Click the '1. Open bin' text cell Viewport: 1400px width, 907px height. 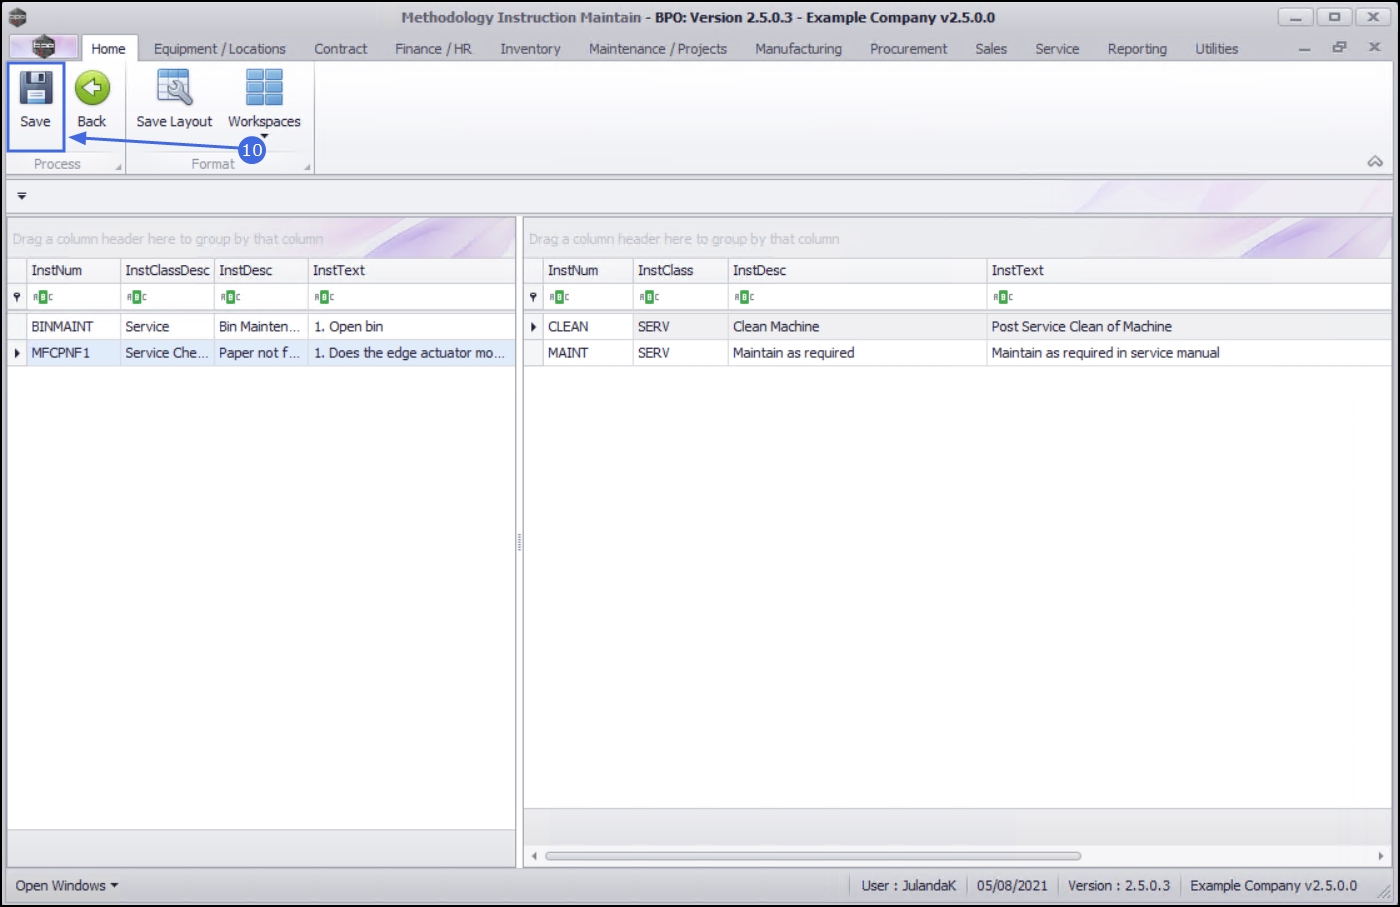coord(411,326)
